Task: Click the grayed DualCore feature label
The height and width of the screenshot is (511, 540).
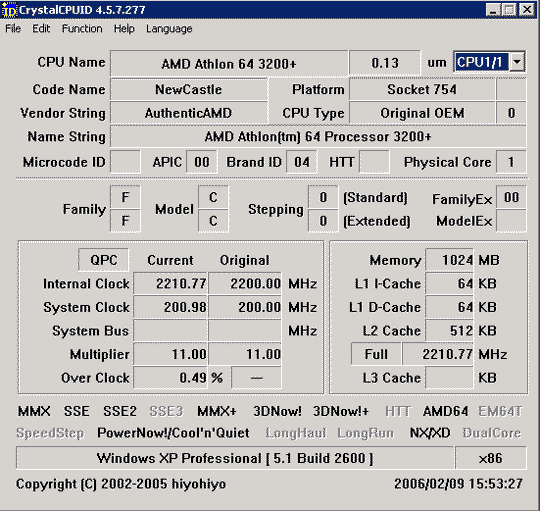Action: (x=491, y=433)
